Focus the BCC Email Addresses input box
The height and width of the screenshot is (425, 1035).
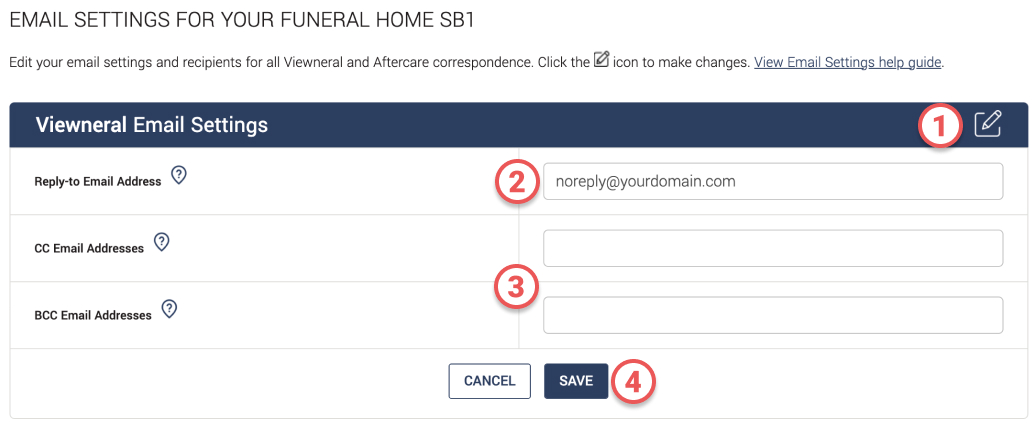point(773,315)
